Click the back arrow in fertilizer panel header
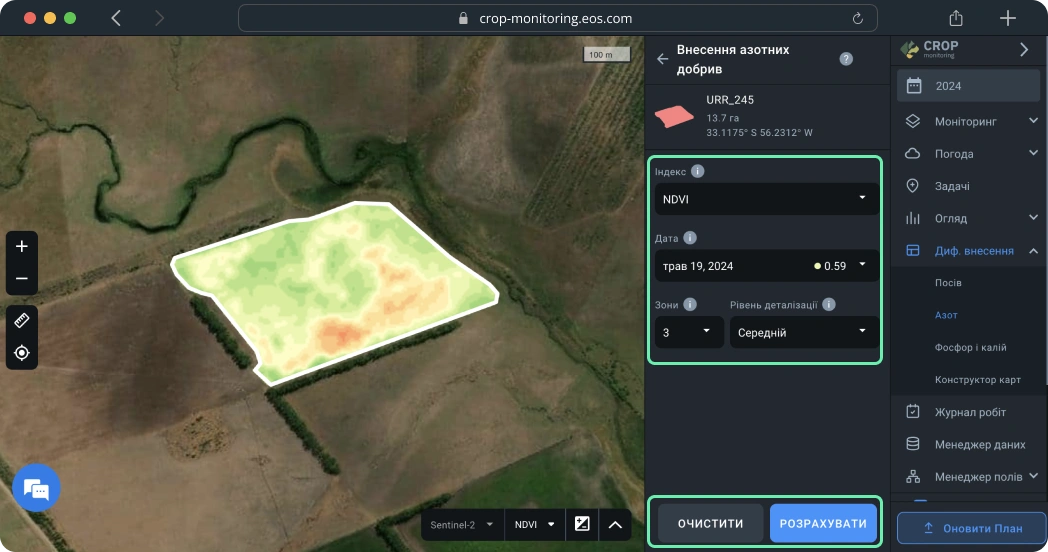The width and height of the screenshot is (1048, 552). click(662, 59)
